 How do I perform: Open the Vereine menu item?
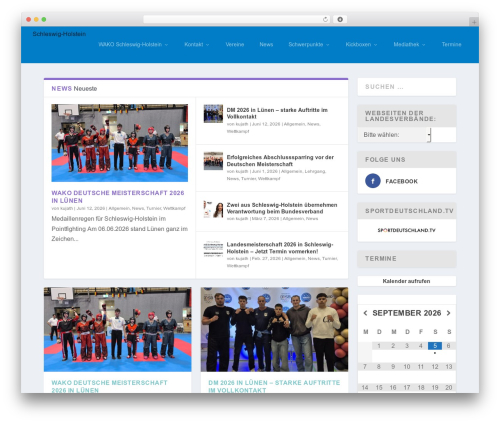pos(235,44)
